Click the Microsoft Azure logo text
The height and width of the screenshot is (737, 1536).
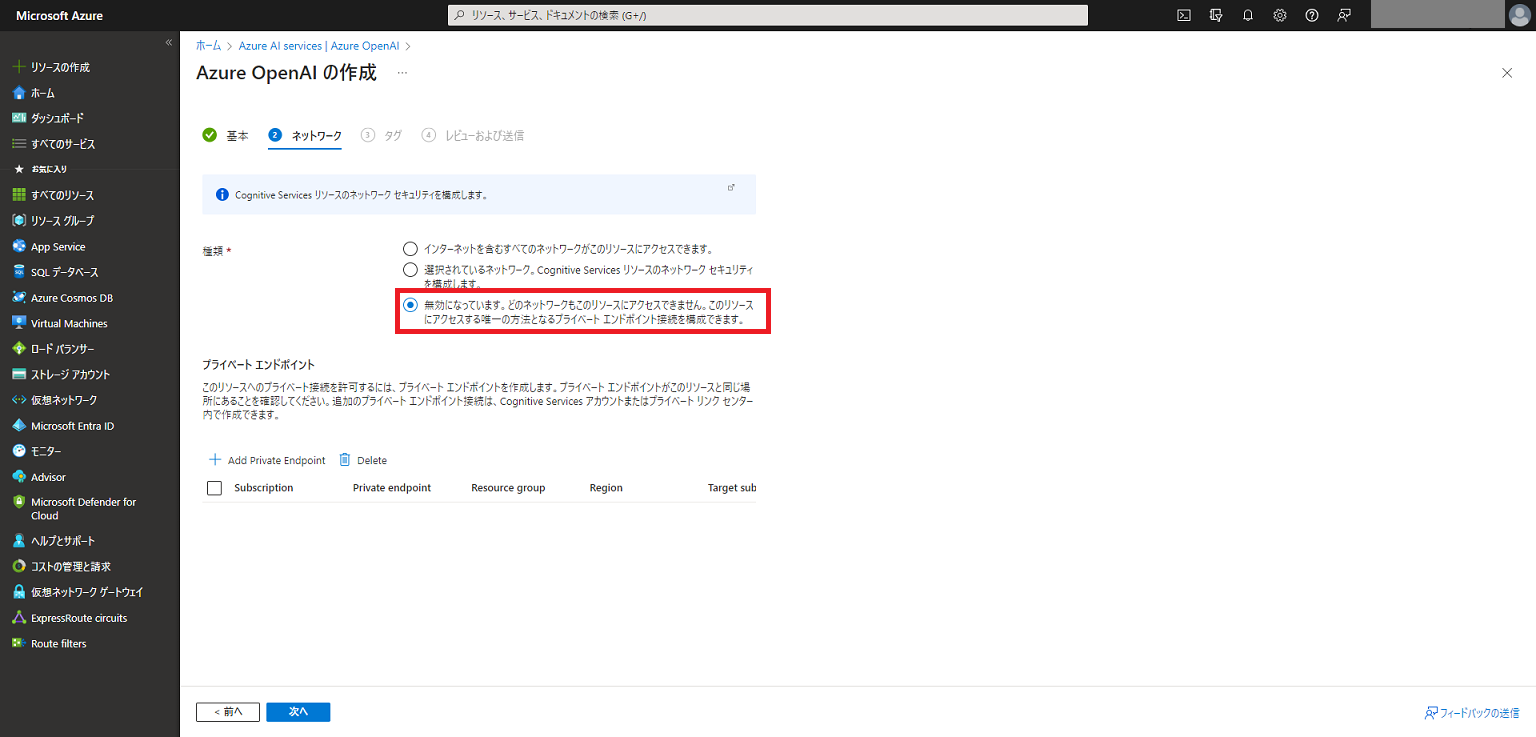[59, 15]
